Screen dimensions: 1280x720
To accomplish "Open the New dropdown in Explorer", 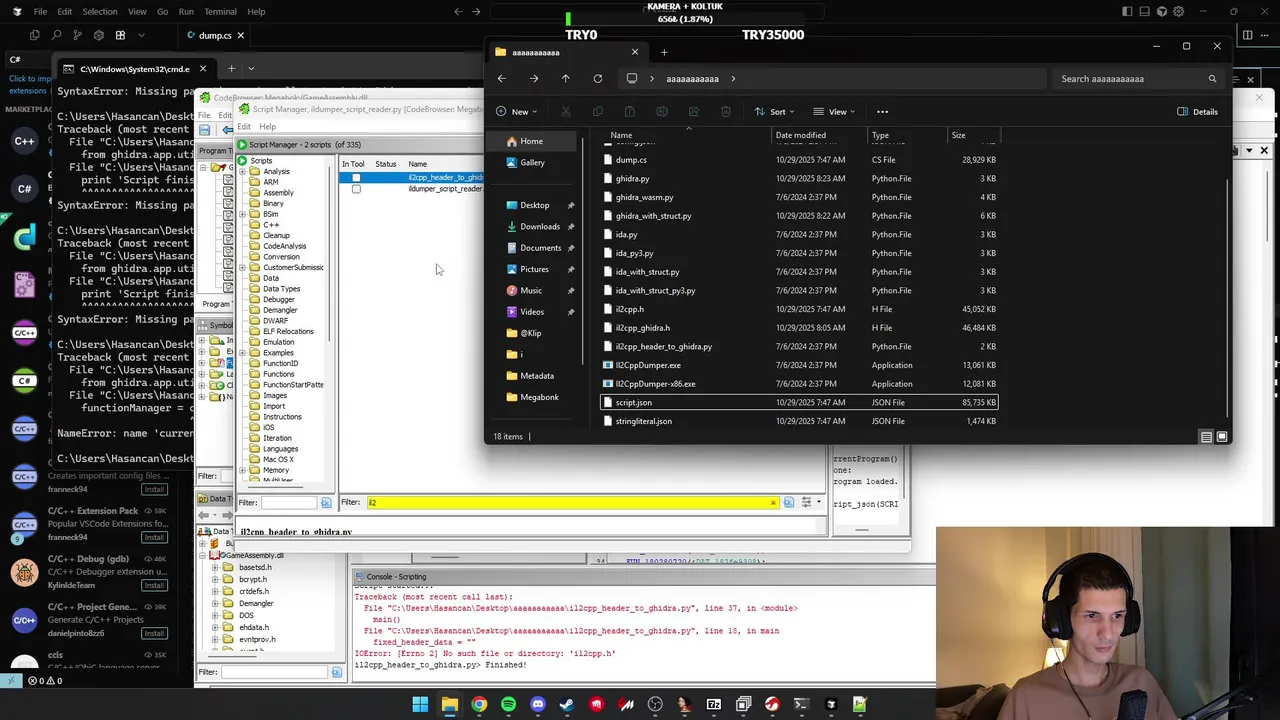I will click(x=517, y=112).
